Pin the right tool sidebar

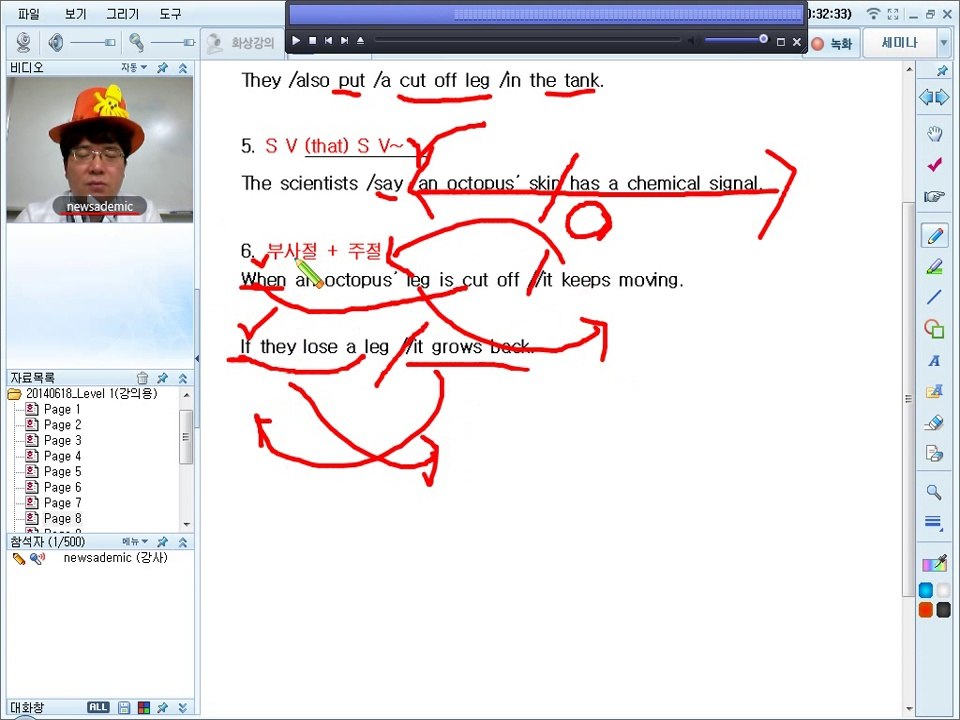942,71
